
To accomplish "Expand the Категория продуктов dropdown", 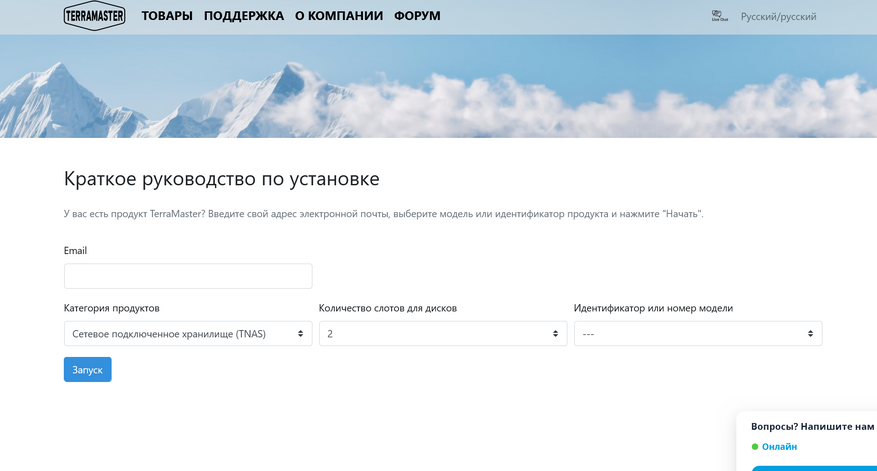I will [188, 334].
